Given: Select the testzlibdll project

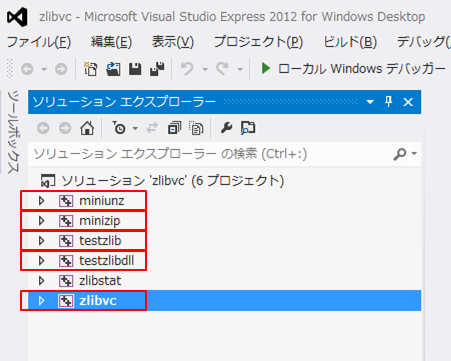Looking at the screenshot, I should point(106,261).
